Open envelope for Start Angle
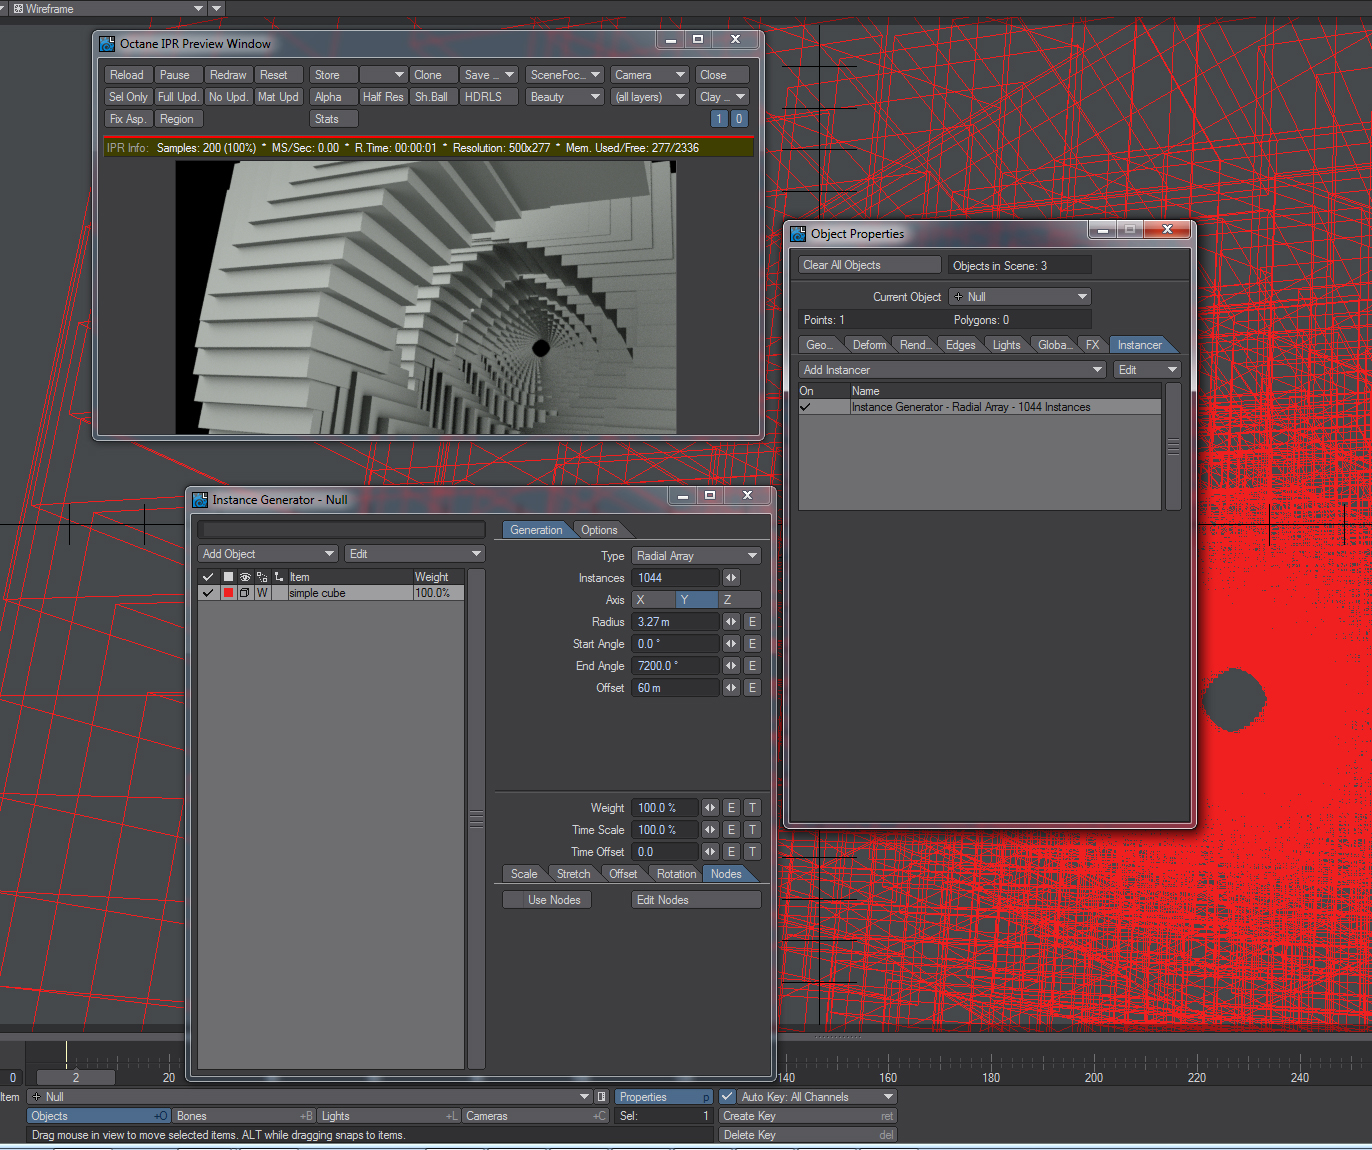This screenshot has height=1150, width=1372. click(752, 644)
